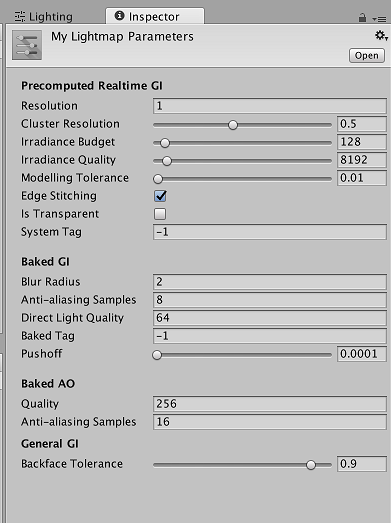The height and width of the screenshot is (523, 391).
Task: Disable the Edge Stitching checkbox
Action: pos(160,196)
